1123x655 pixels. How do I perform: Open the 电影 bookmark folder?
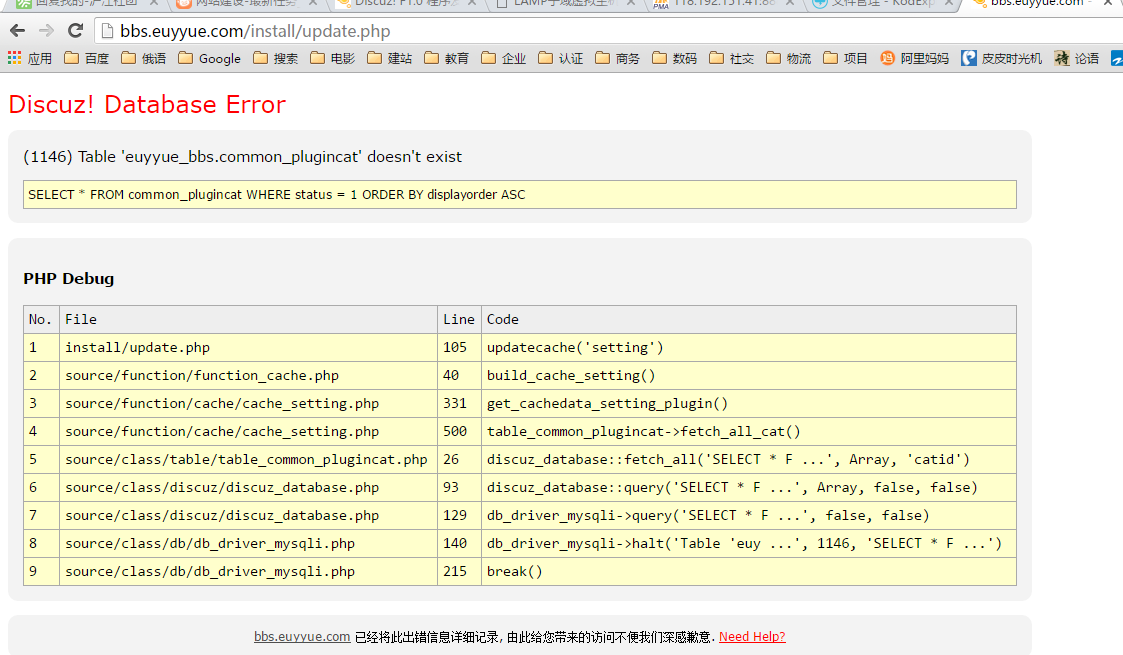coord(332,58)
